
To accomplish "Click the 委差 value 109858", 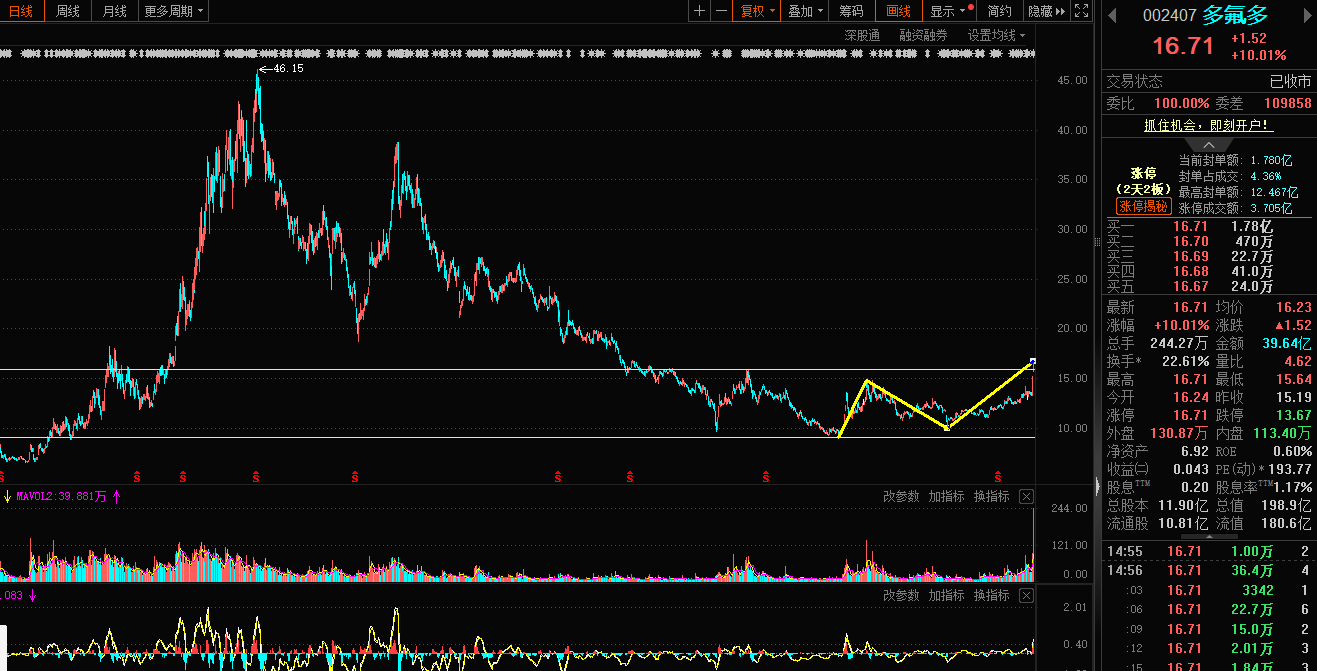I will pyautogui.click(x=1287, y=103).
